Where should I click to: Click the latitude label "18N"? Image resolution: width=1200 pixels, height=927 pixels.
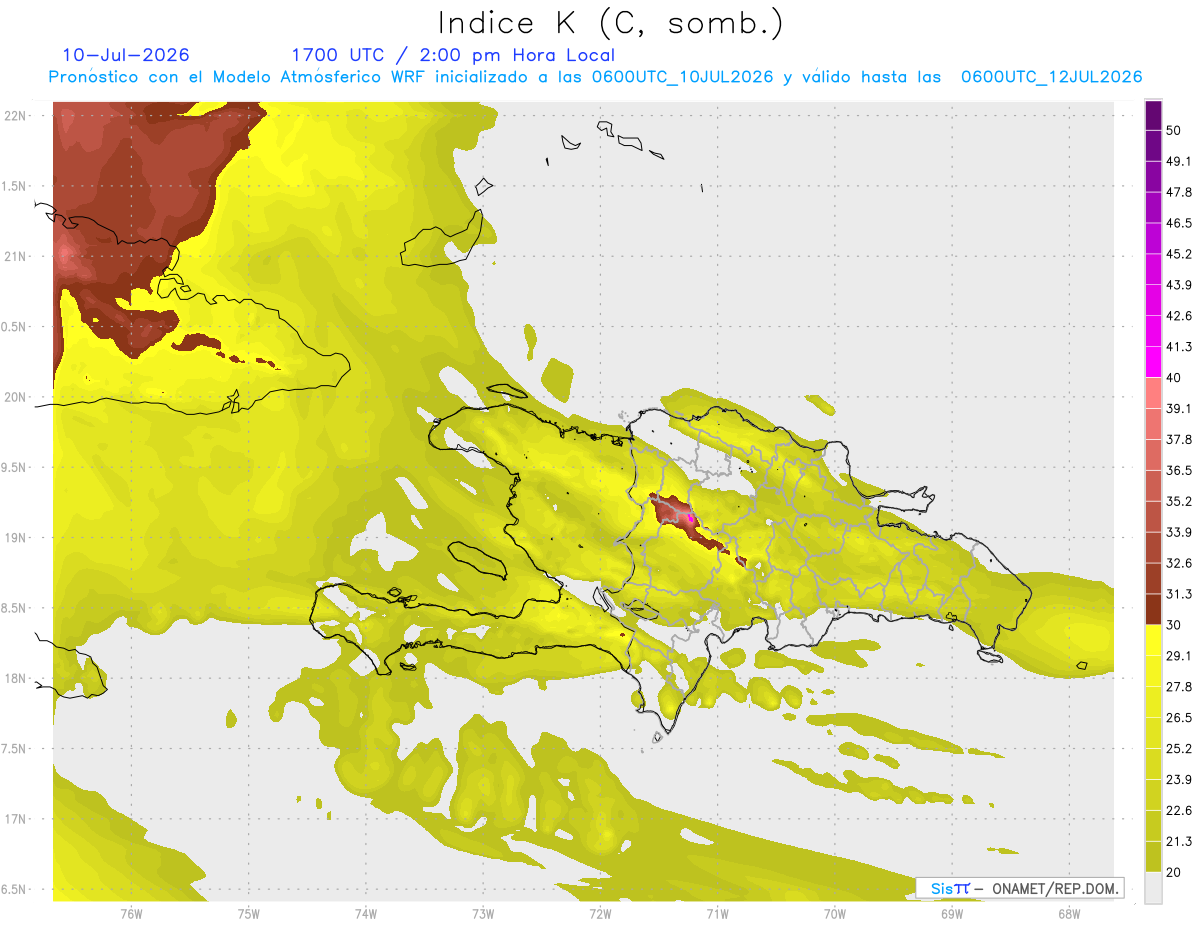pyautogui.click(x=17, y=679)
